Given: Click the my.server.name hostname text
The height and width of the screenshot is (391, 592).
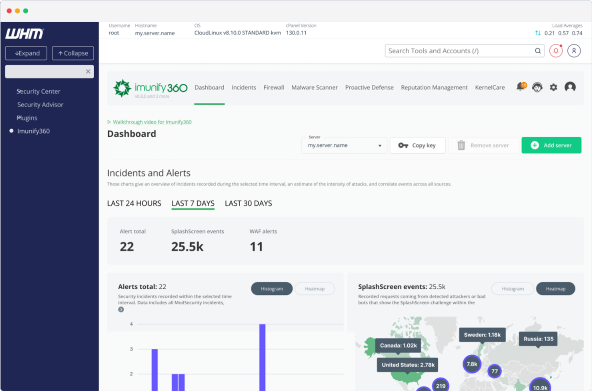Looking at the screenshot, I should coord(155,33).
